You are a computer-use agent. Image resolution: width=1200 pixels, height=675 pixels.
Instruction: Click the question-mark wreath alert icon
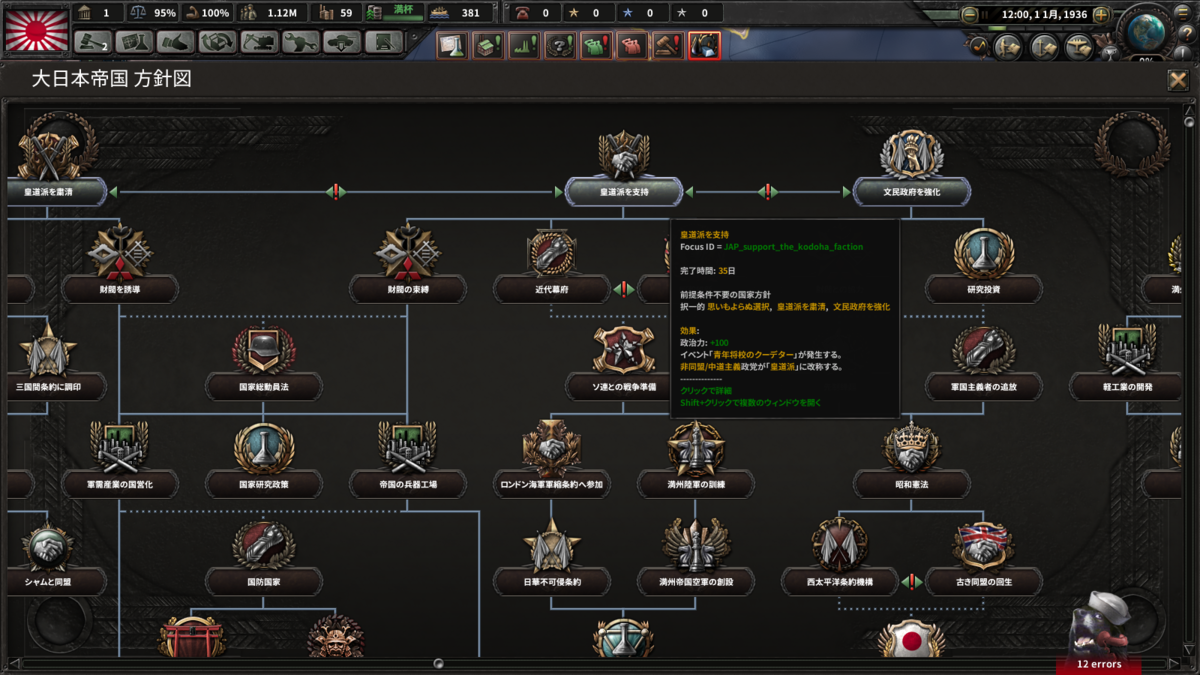pyautogui.click(x=560, y=45)
